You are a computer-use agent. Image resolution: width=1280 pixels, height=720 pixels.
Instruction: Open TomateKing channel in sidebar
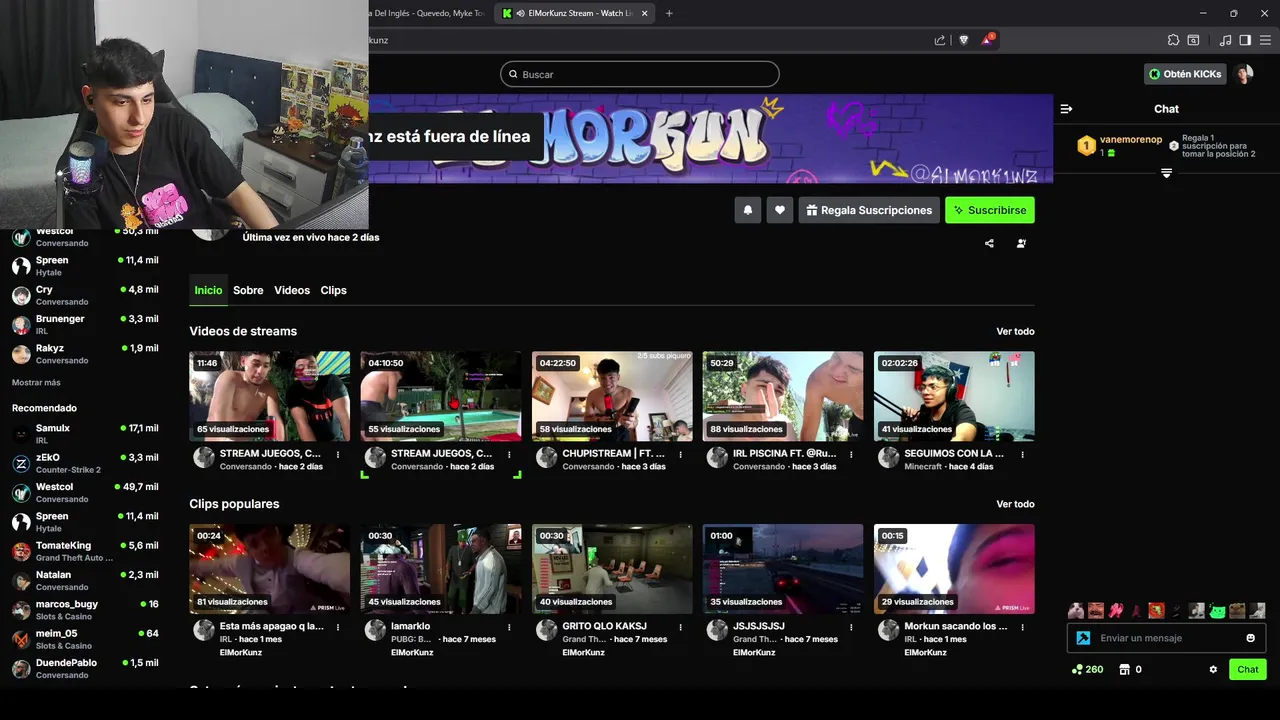click(85, 551)
